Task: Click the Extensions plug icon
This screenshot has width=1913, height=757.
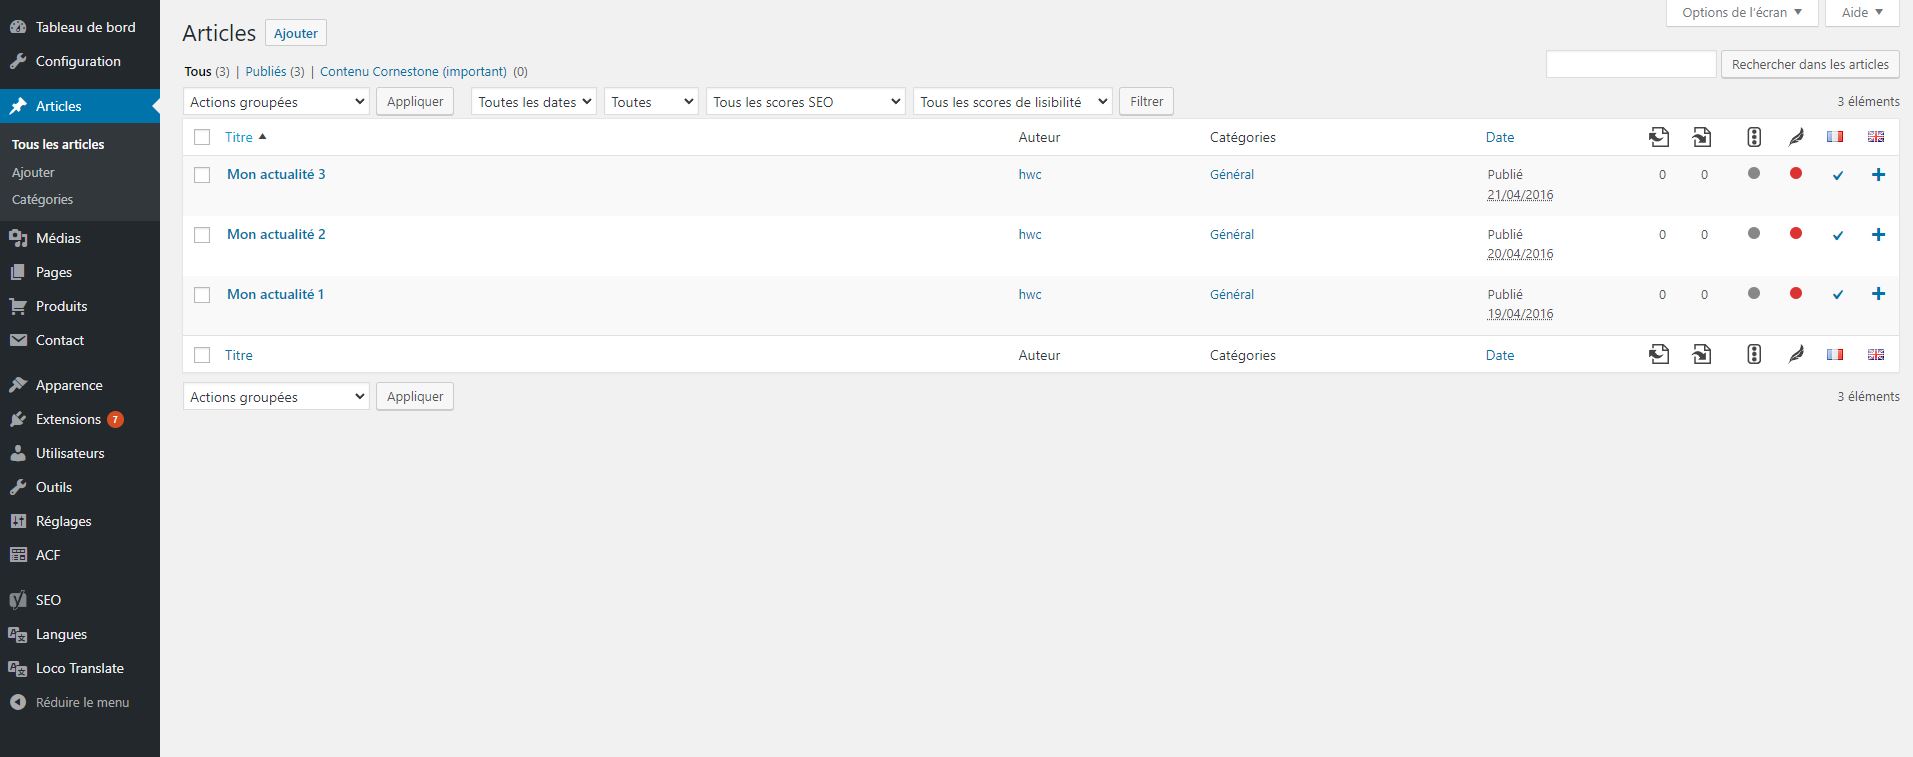Action: pyautogui.click(x=18, y=419)
